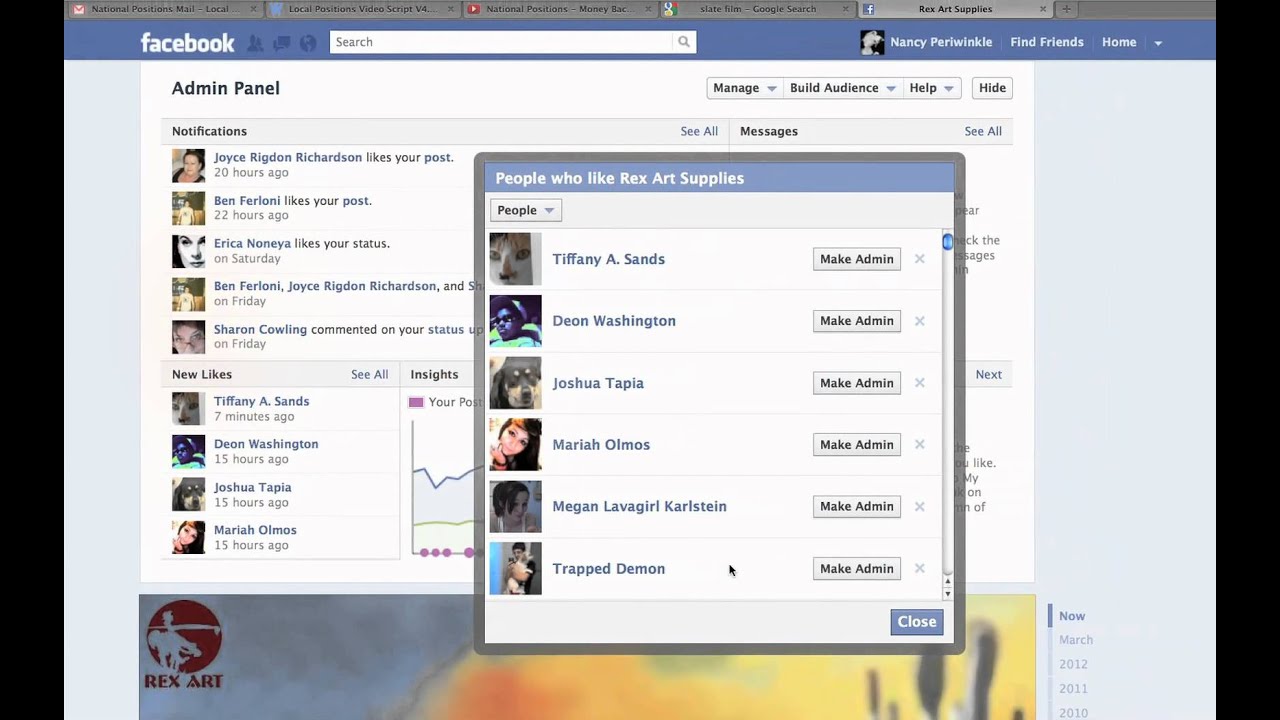
Task: Click the Facebook search input field
Action: [502, 42]
